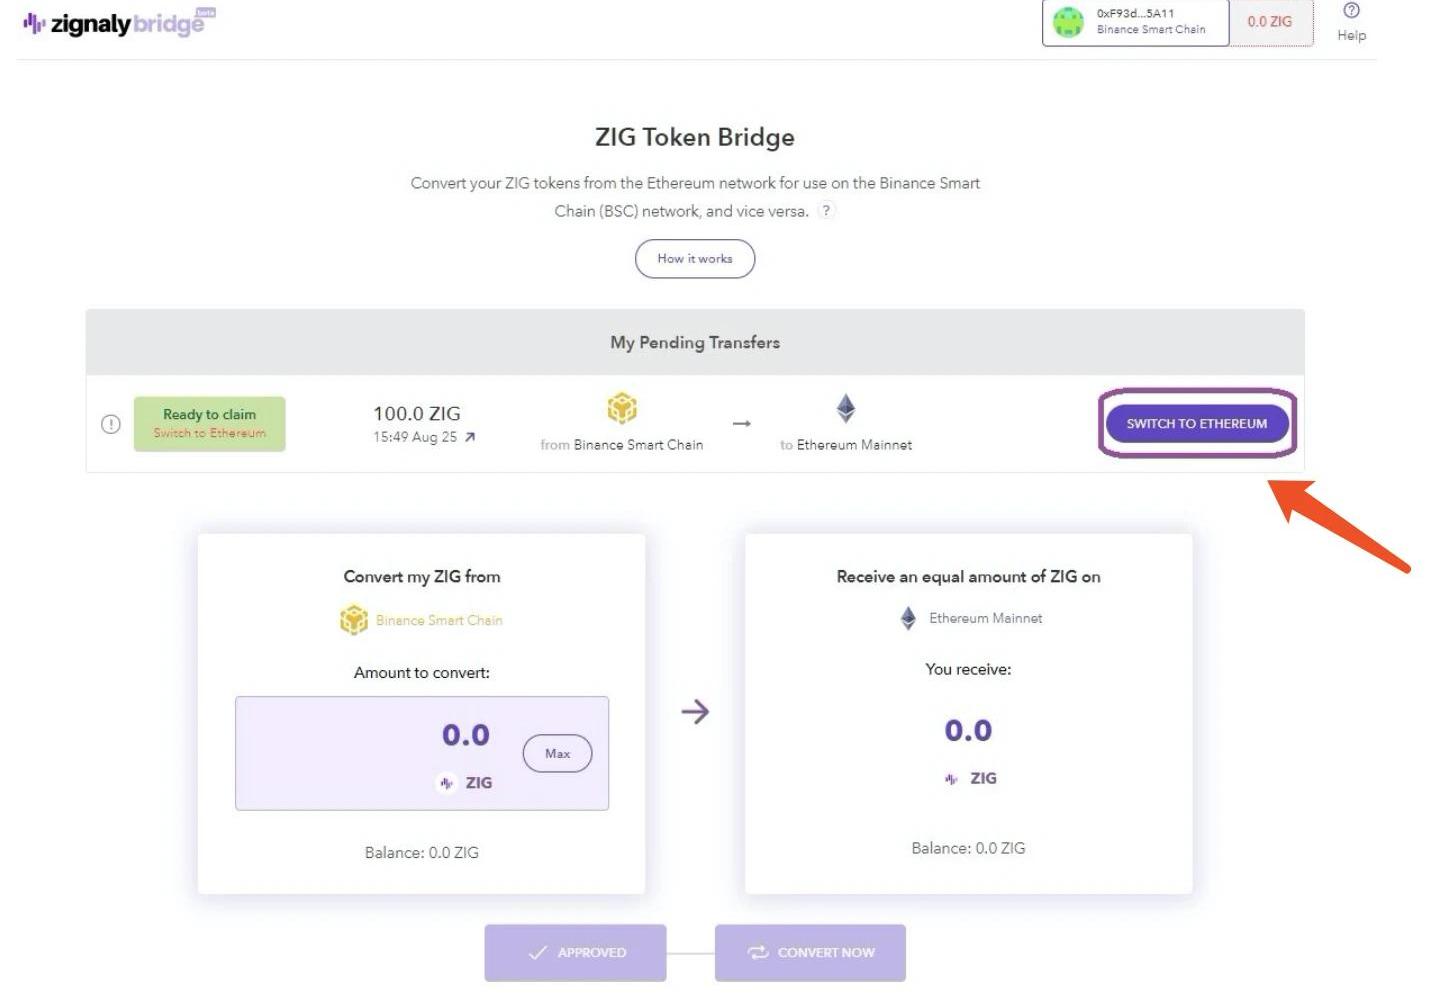The width and height of the screenshot is (1444, 996).
Task: Click the Ready to claim status badge
Action: [209, 424]
